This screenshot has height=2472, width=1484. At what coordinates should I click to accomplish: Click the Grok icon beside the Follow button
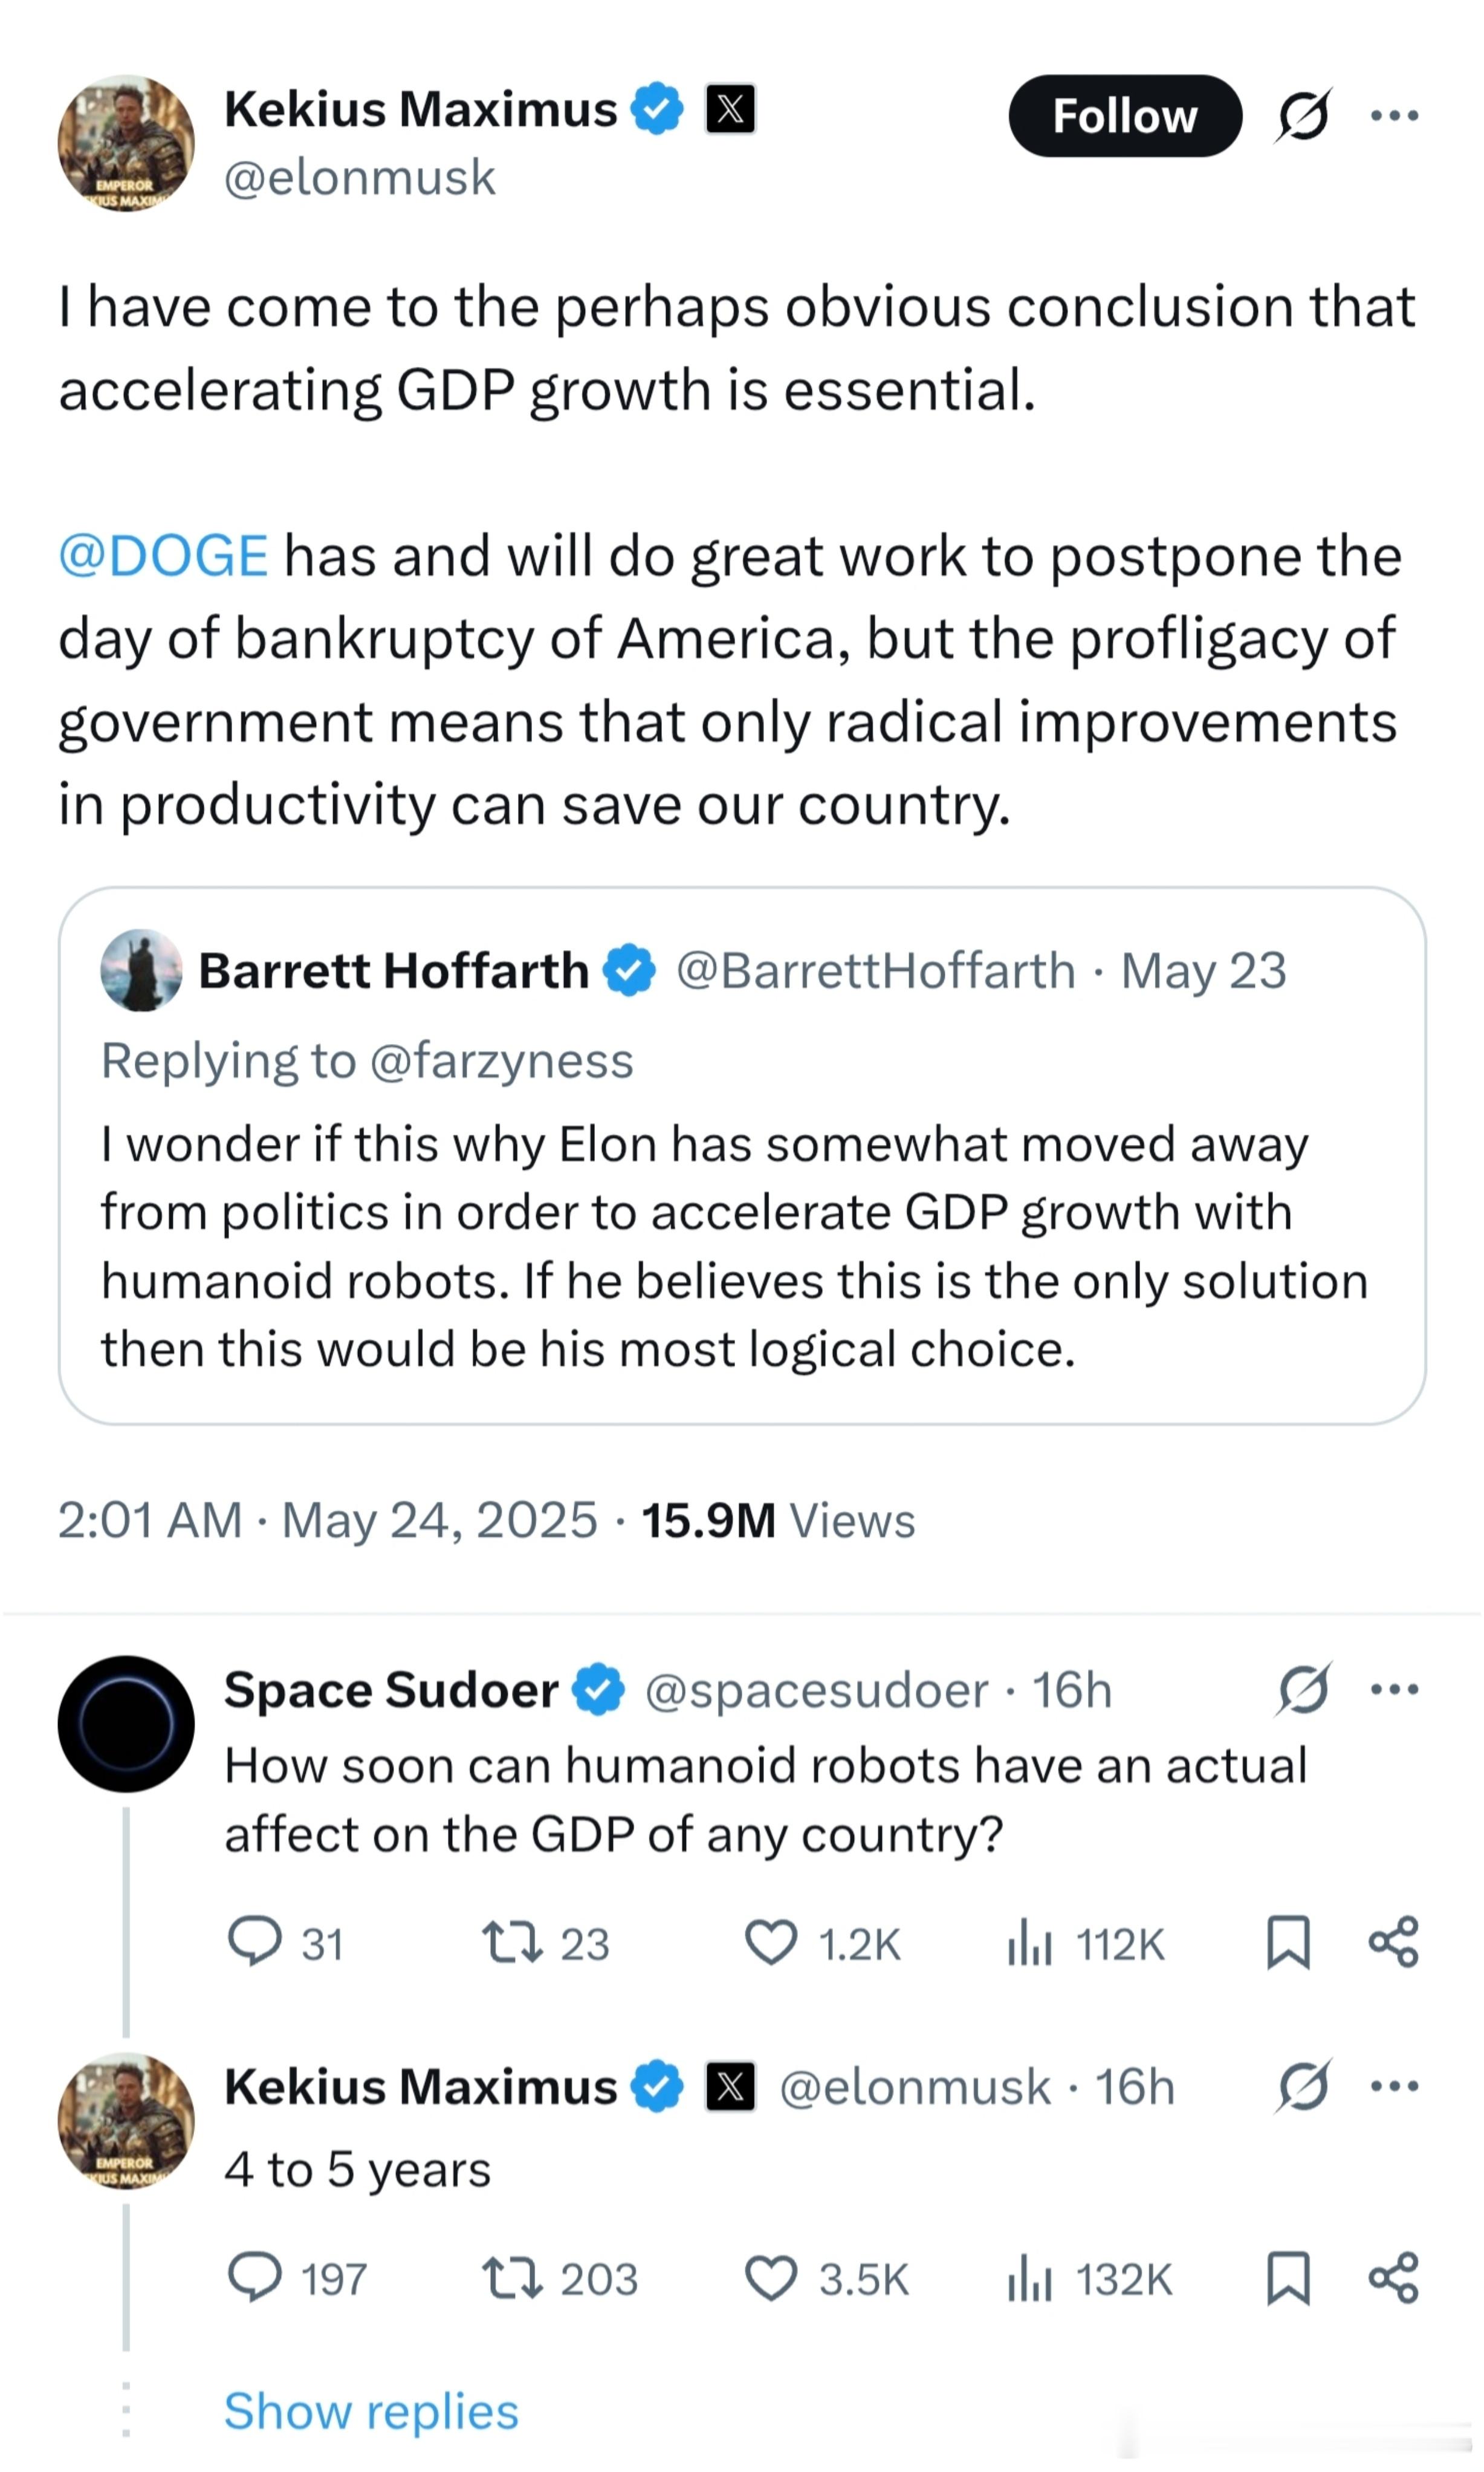coord(1302,116)
